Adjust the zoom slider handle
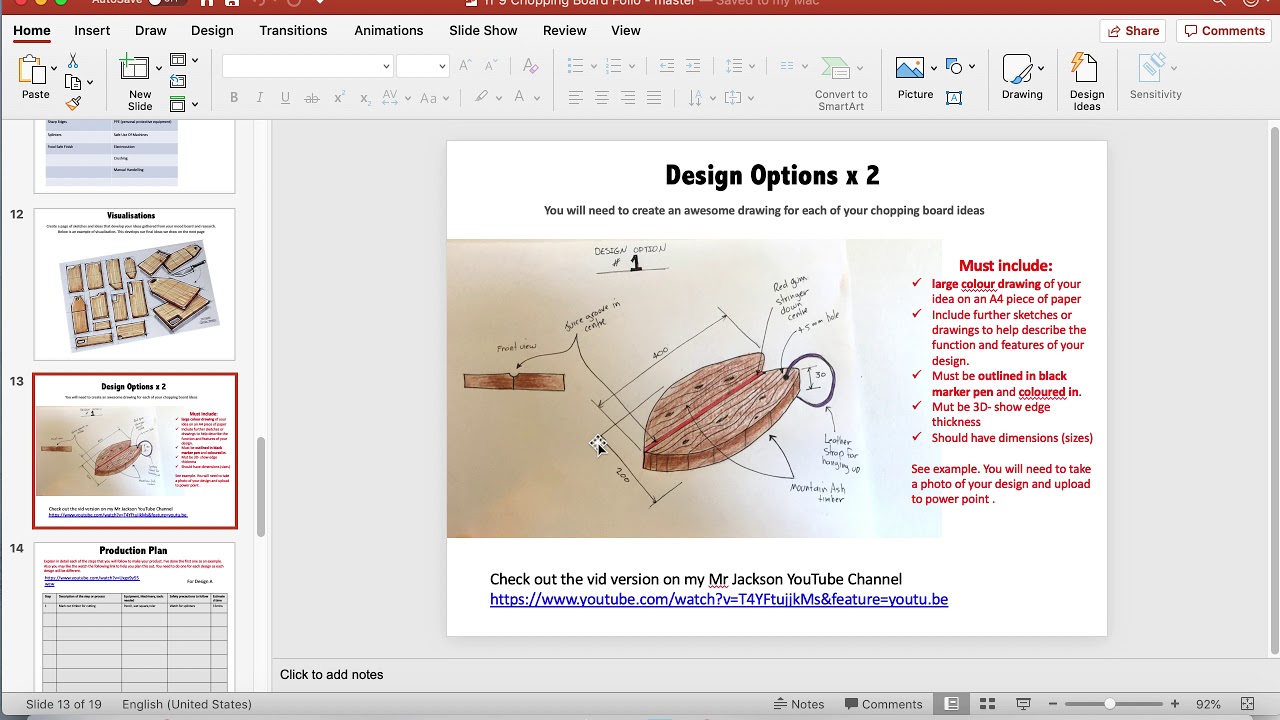Image resolution: width=1280 pixels, height=720 pixels. click(x=1110, y=704)
